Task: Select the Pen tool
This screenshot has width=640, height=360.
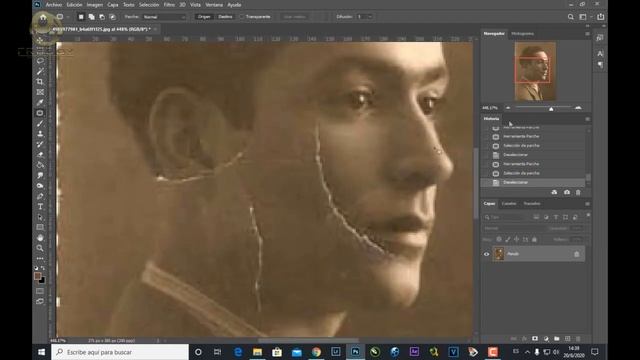Action: point(40,196)
